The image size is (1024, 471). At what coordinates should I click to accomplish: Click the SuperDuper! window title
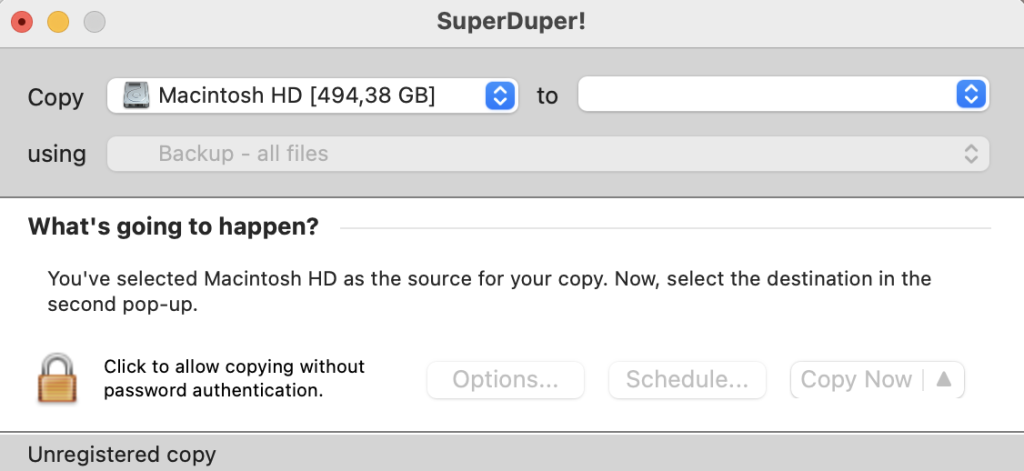(x=511, y=22)
